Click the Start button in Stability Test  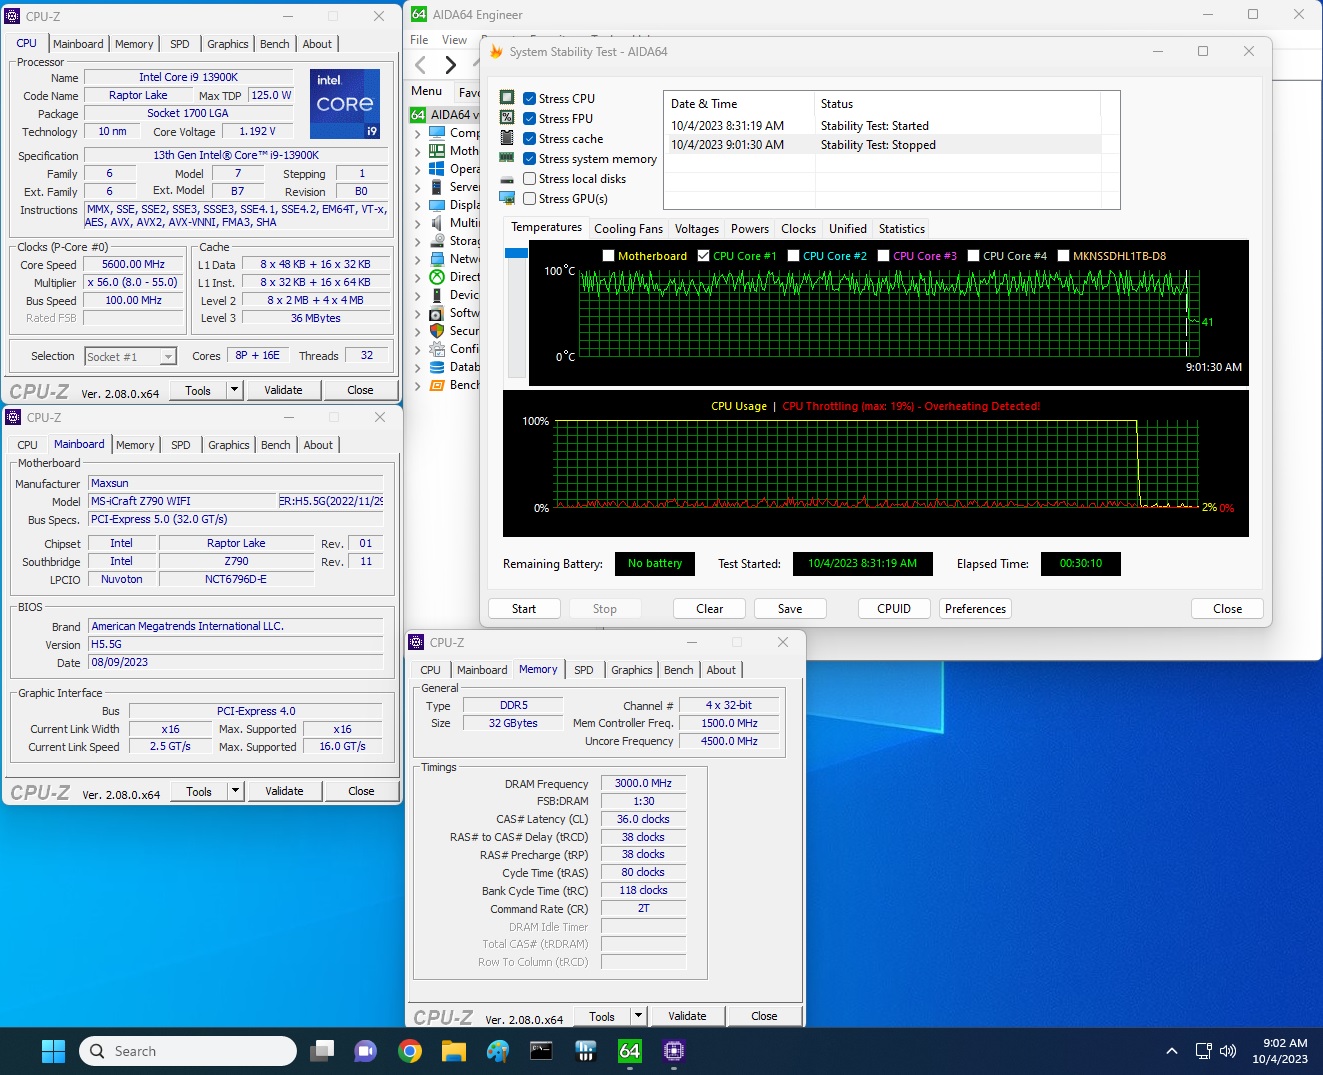(x=524, y=609)
